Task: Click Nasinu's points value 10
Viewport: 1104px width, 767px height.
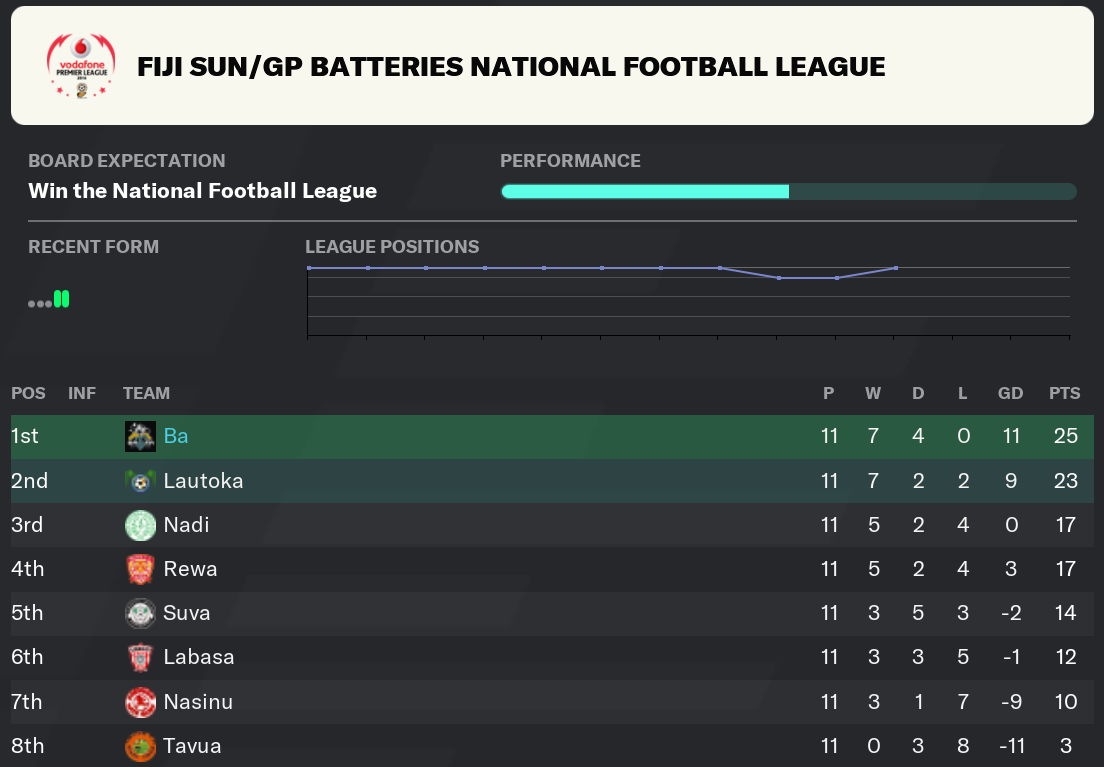Action: click(1065, 701)
